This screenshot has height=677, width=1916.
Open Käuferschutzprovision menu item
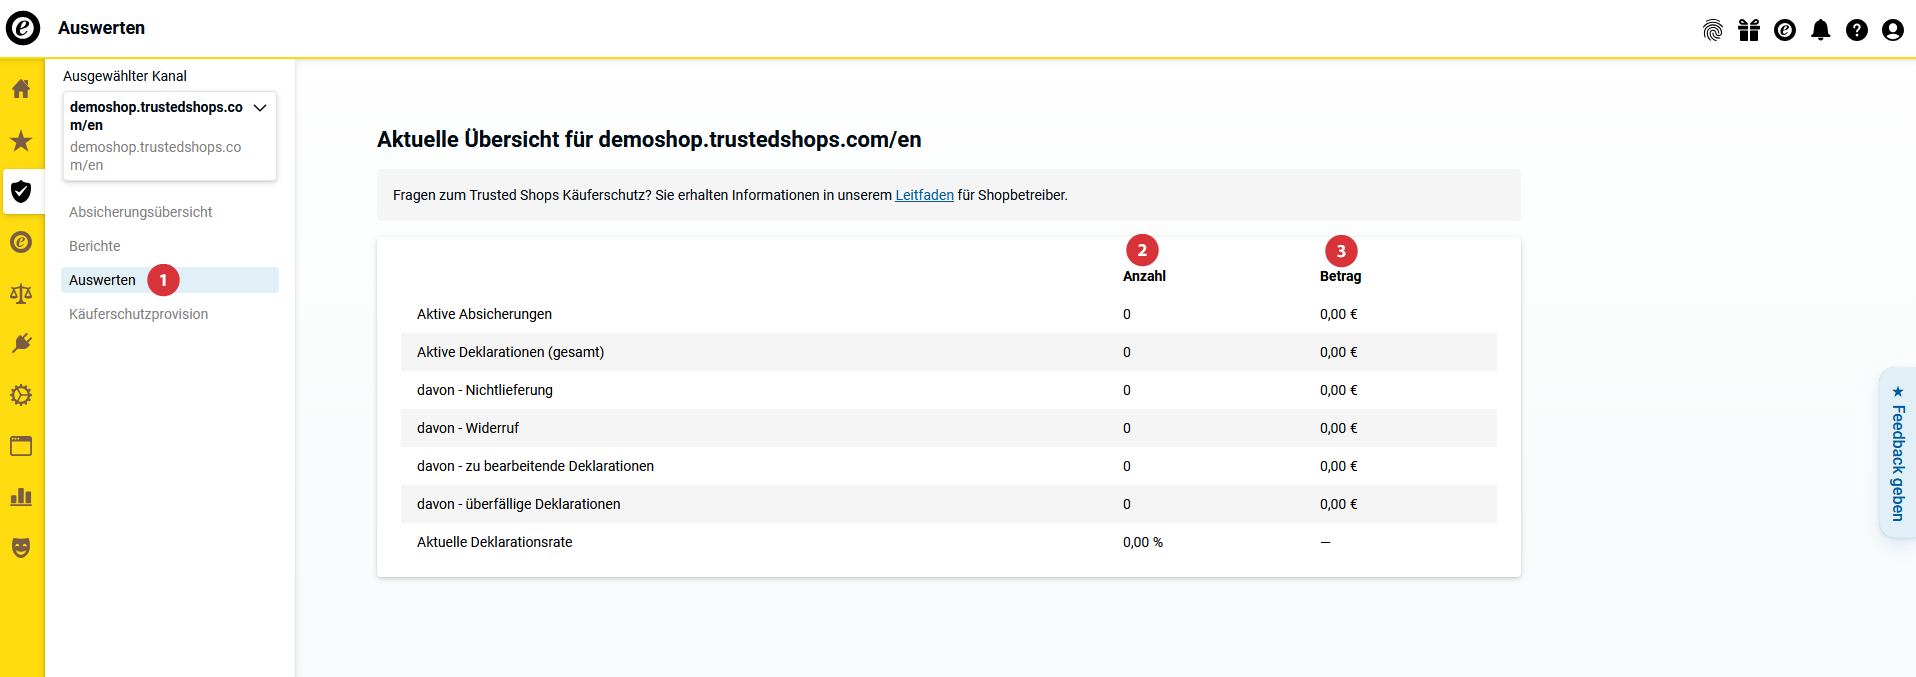(x=139, y=314)
